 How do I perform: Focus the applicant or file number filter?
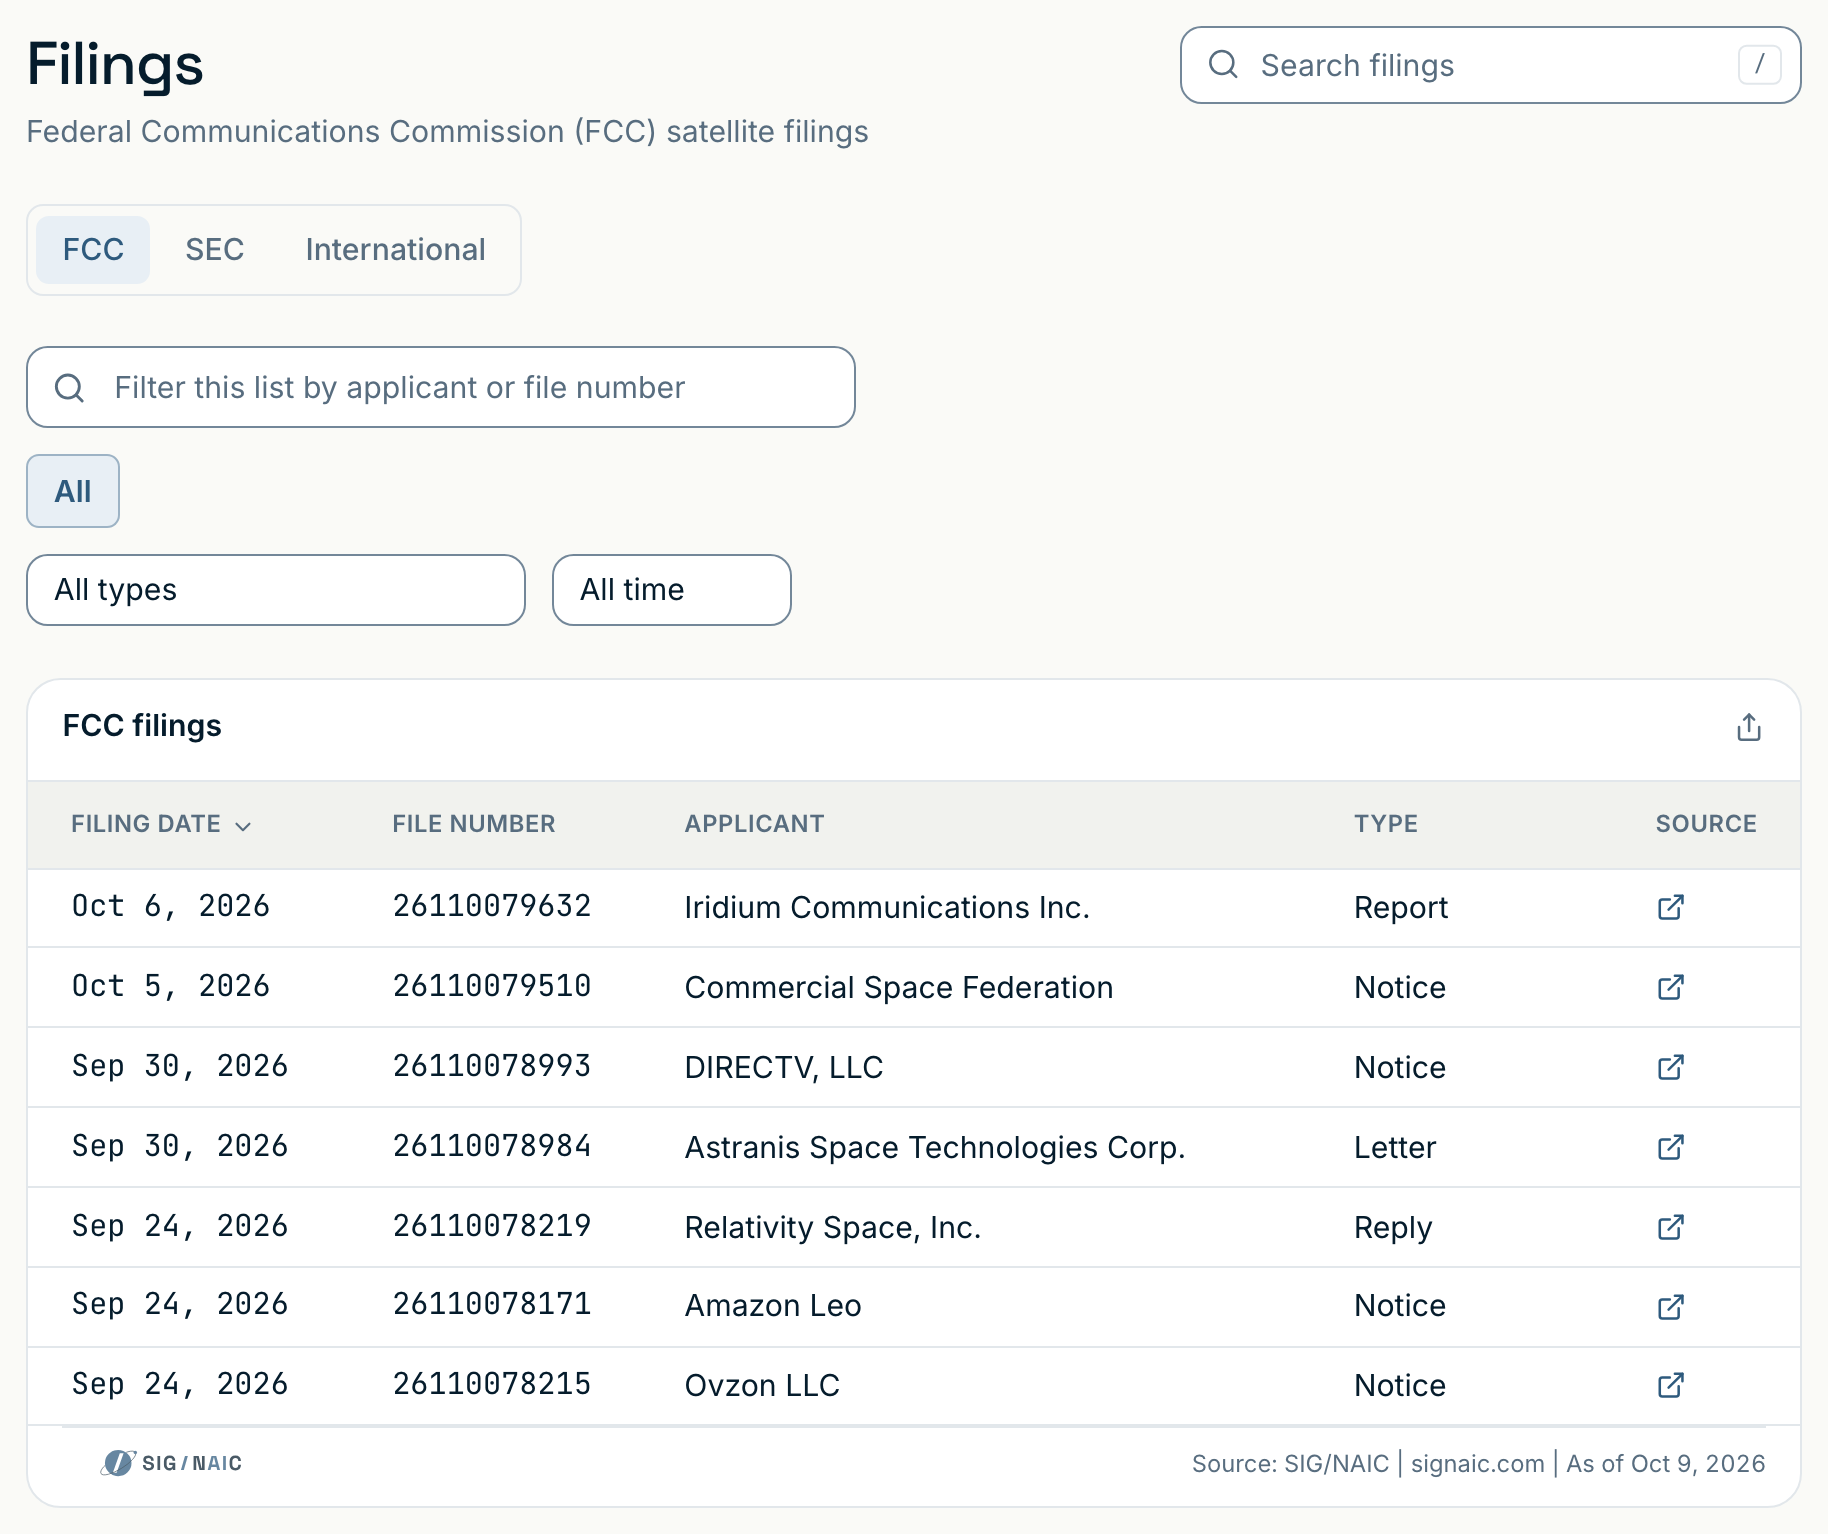(x=441, y=388)
